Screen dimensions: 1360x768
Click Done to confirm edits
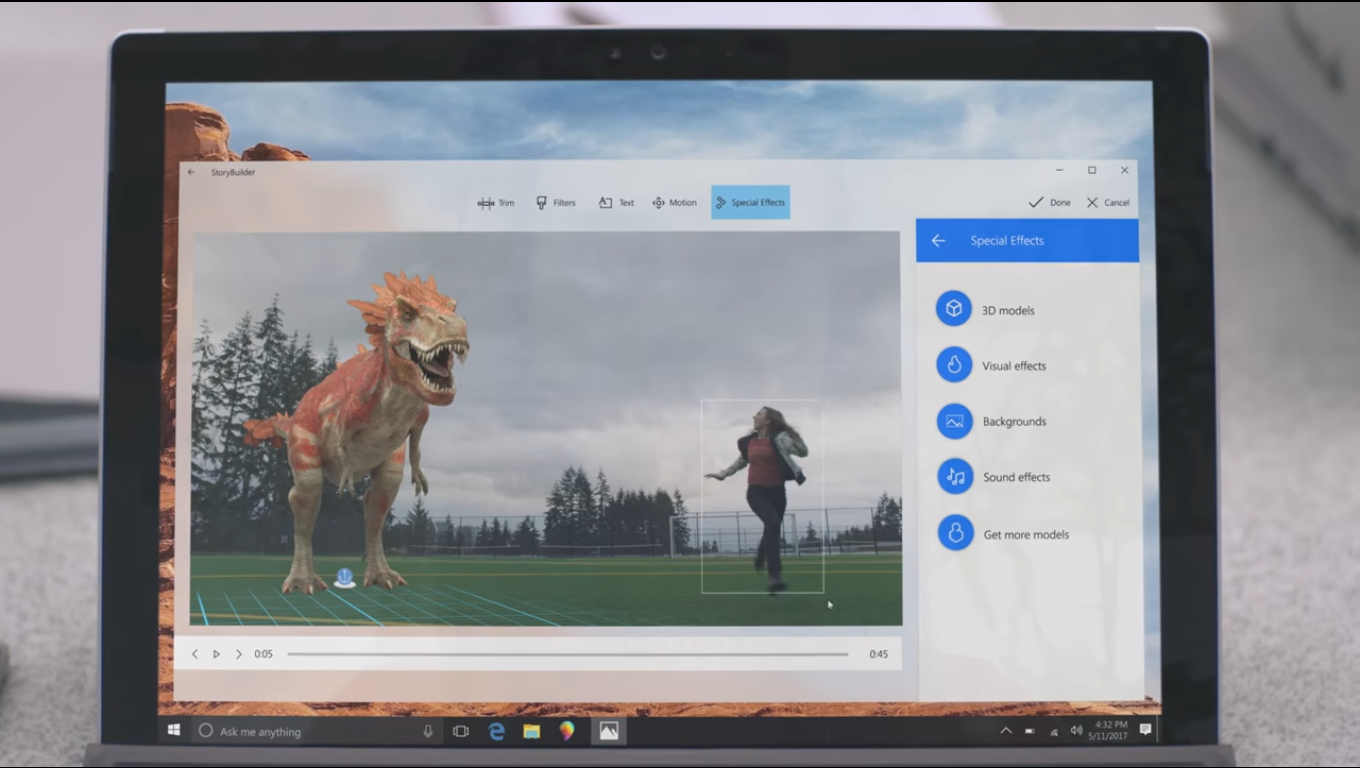1049,203
